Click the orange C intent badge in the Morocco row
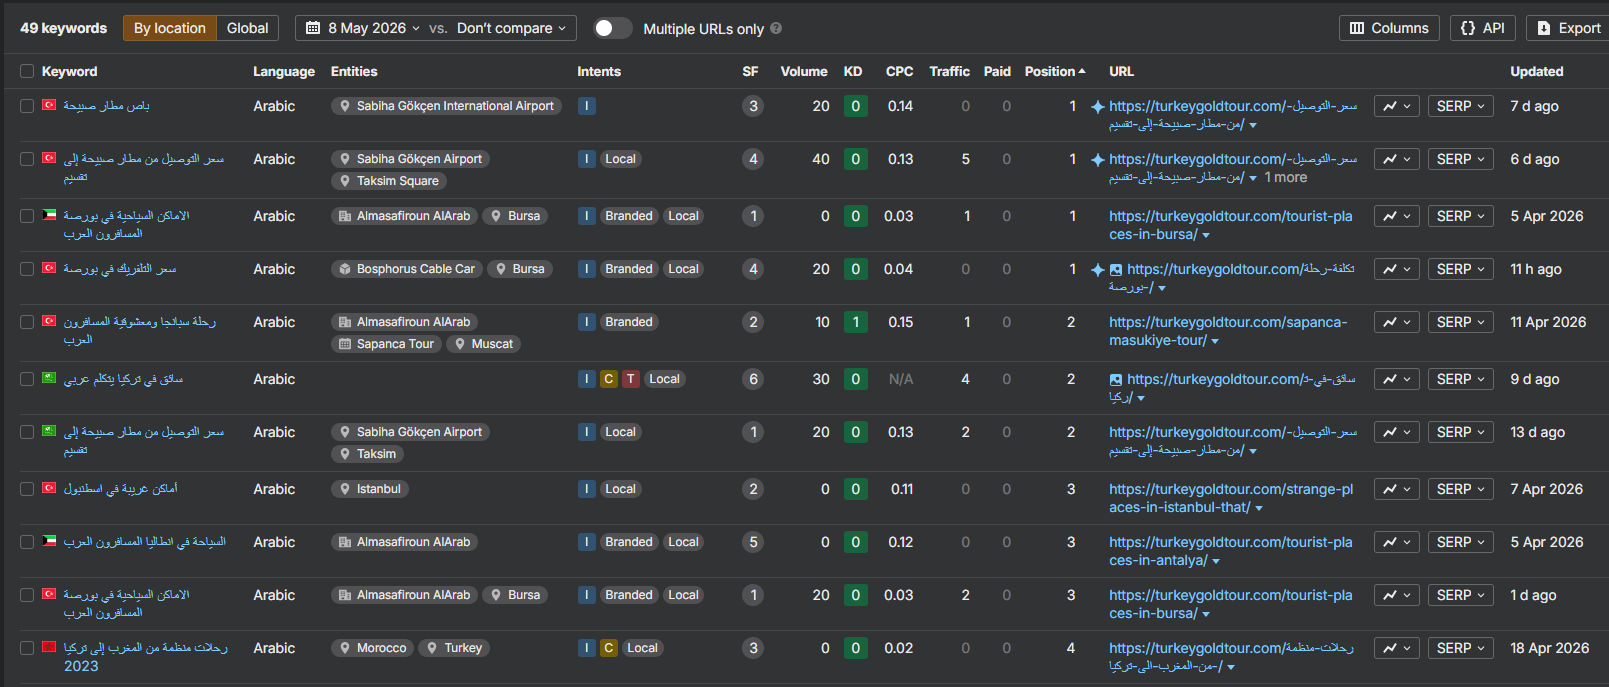 608,648
